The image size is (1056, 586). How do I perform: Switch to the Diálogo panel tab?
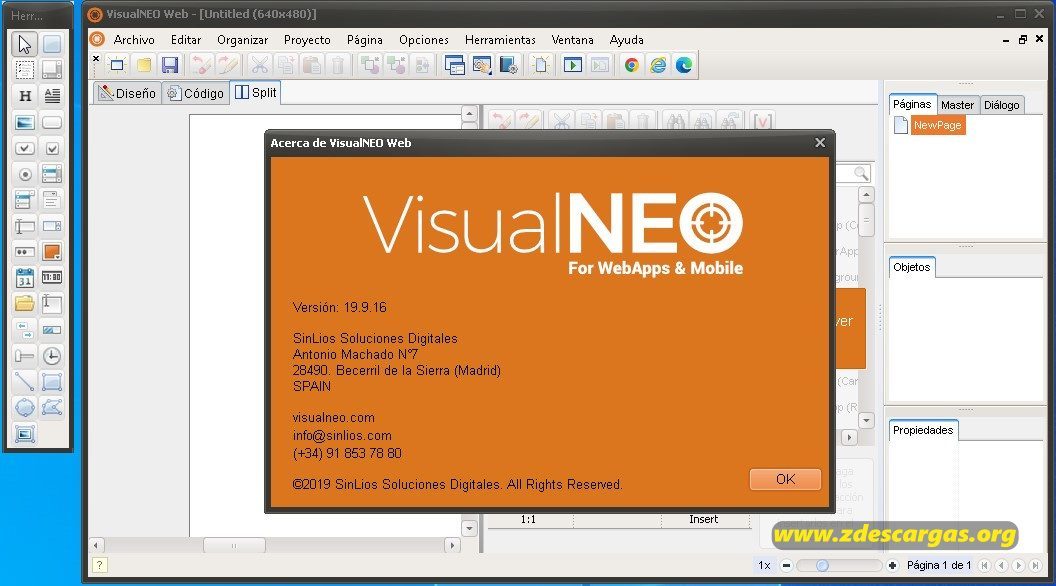[1001, 105]
